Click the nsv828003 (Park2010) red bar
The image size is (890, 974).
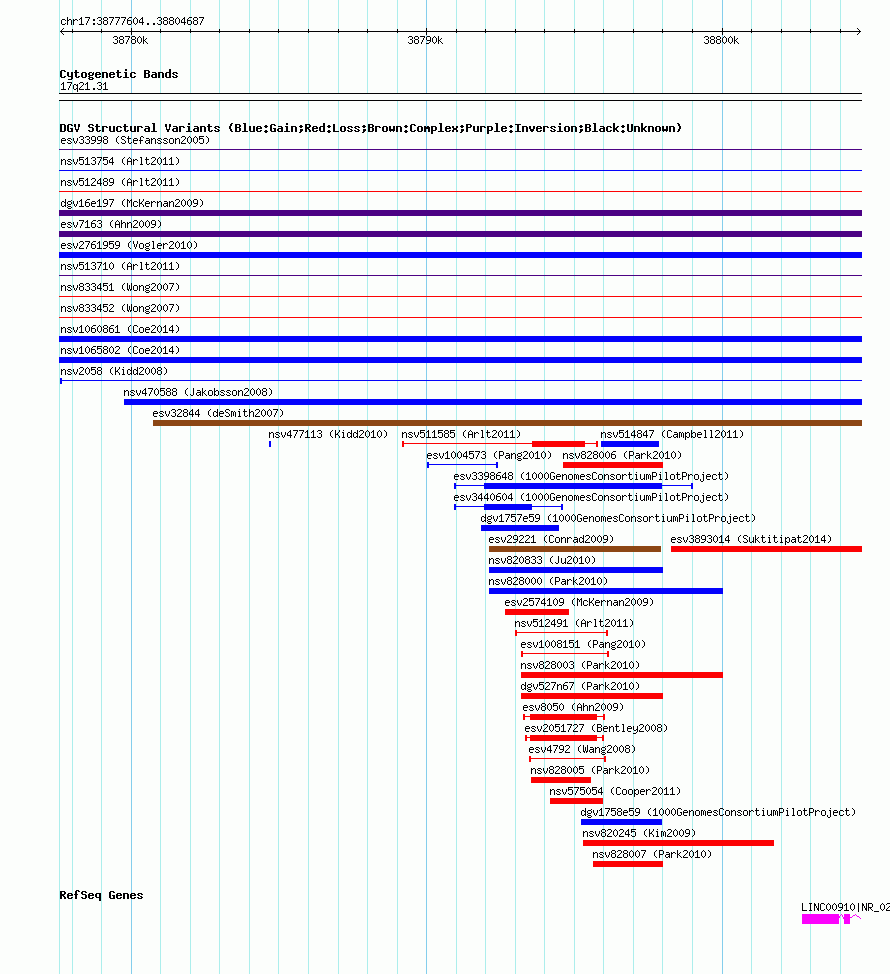622,675
